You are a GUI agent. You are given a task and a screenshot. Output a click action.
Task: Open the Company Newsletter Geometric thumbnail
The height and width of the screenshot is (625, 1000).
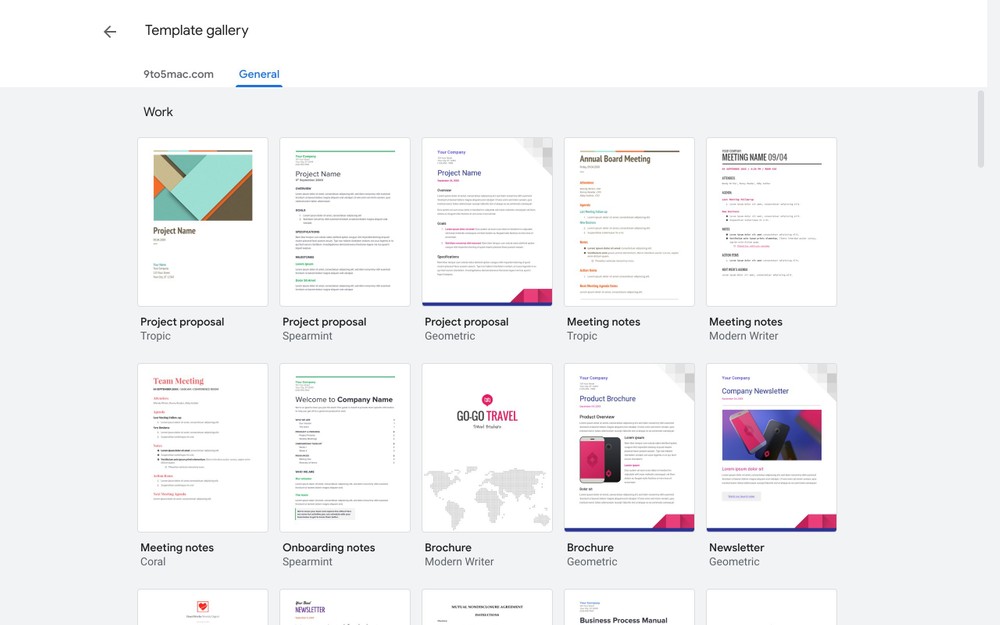click(x=772, y=448)
